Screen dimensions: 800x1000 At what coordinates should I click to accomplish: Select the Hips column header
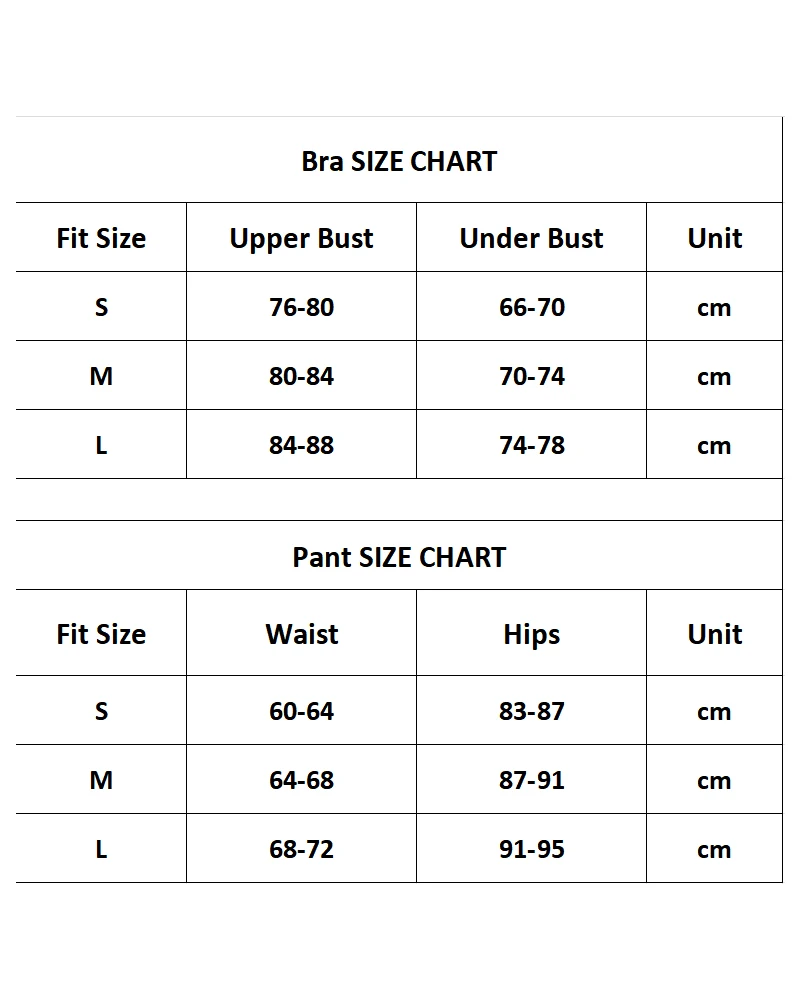pos(531,635)
